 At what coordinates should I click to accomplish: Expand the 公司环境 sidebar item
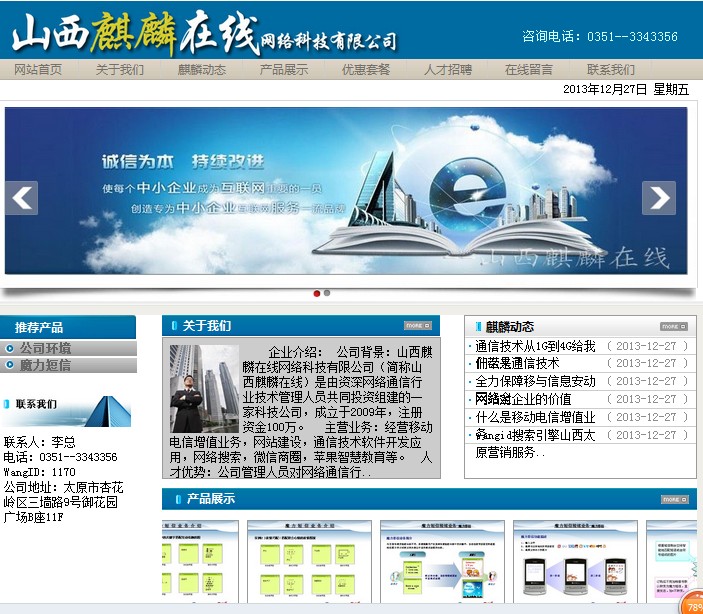(x=46, y=348)
